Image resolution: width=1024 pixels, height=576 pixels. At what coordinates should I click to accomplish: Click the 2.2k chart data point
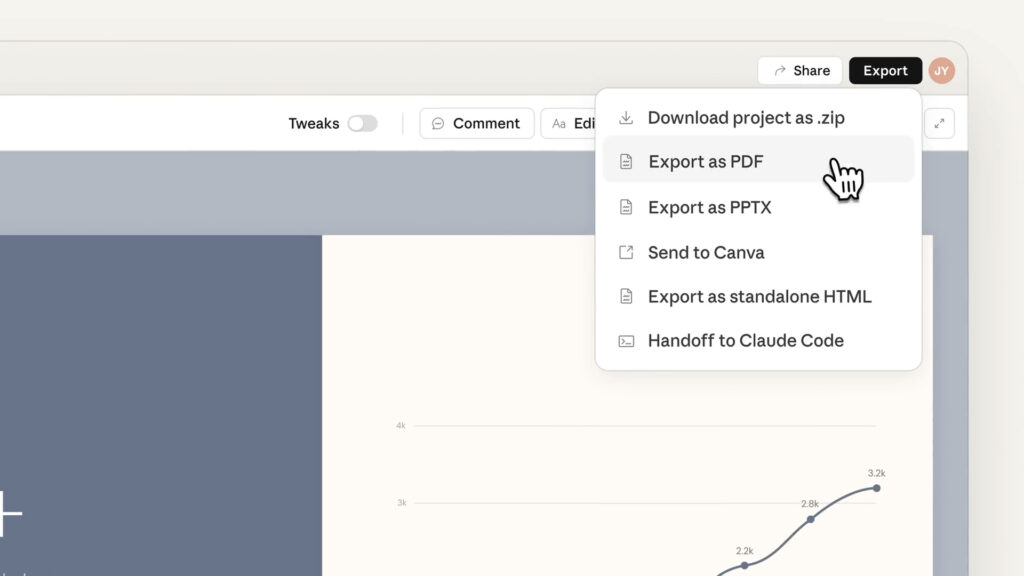(x=744, y=565)
